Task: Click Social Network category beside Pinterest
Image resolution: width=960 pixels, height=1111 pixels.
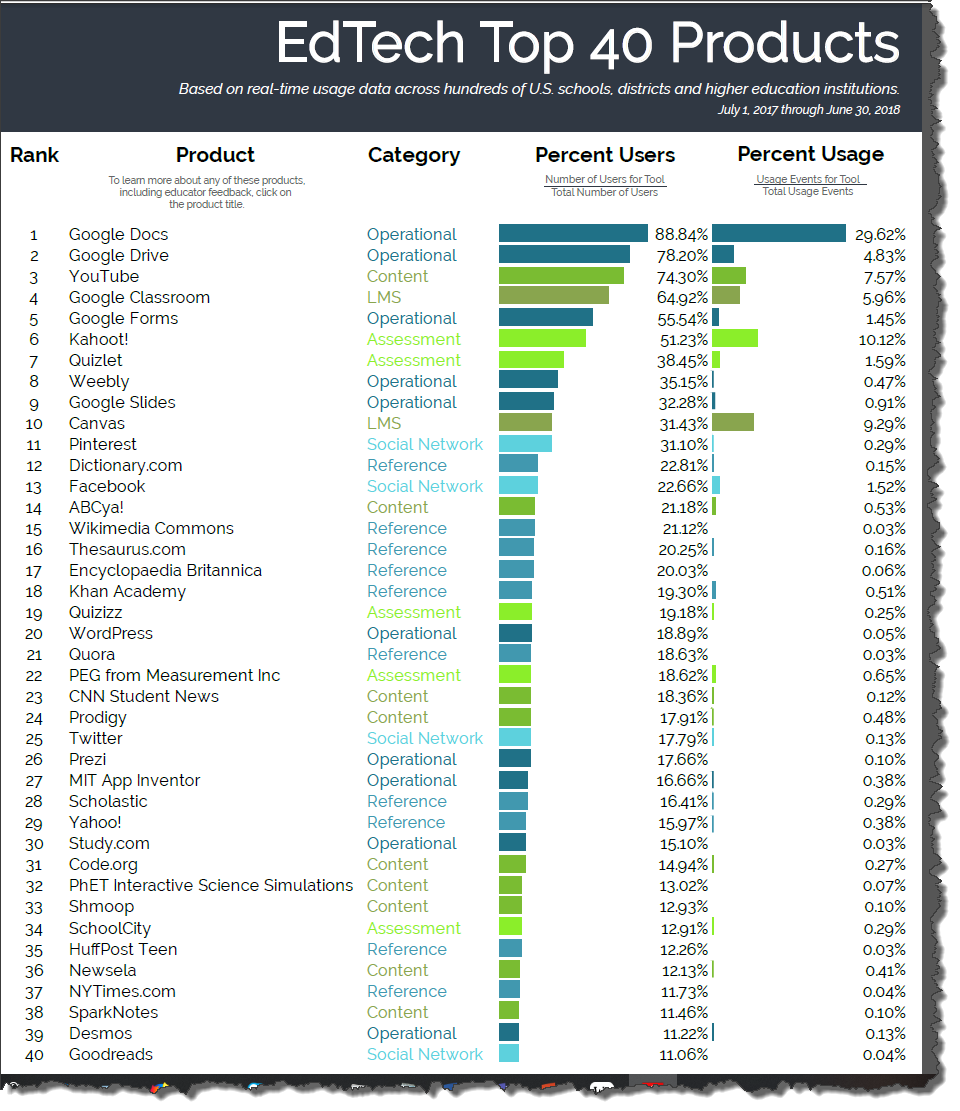Action: point(425,444)
